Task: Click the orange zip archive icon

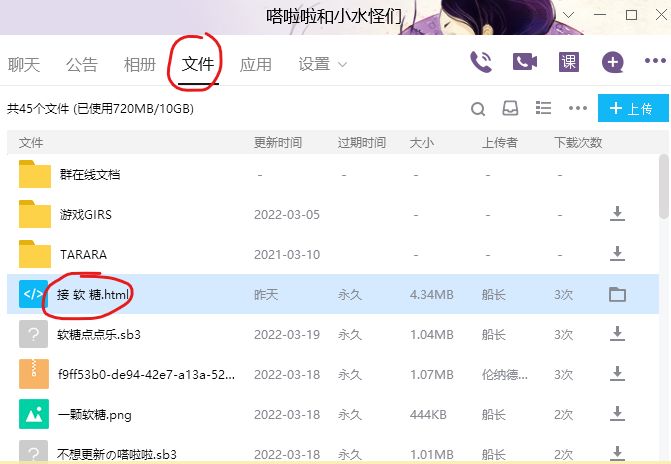Action: click(x=34, y=374)
